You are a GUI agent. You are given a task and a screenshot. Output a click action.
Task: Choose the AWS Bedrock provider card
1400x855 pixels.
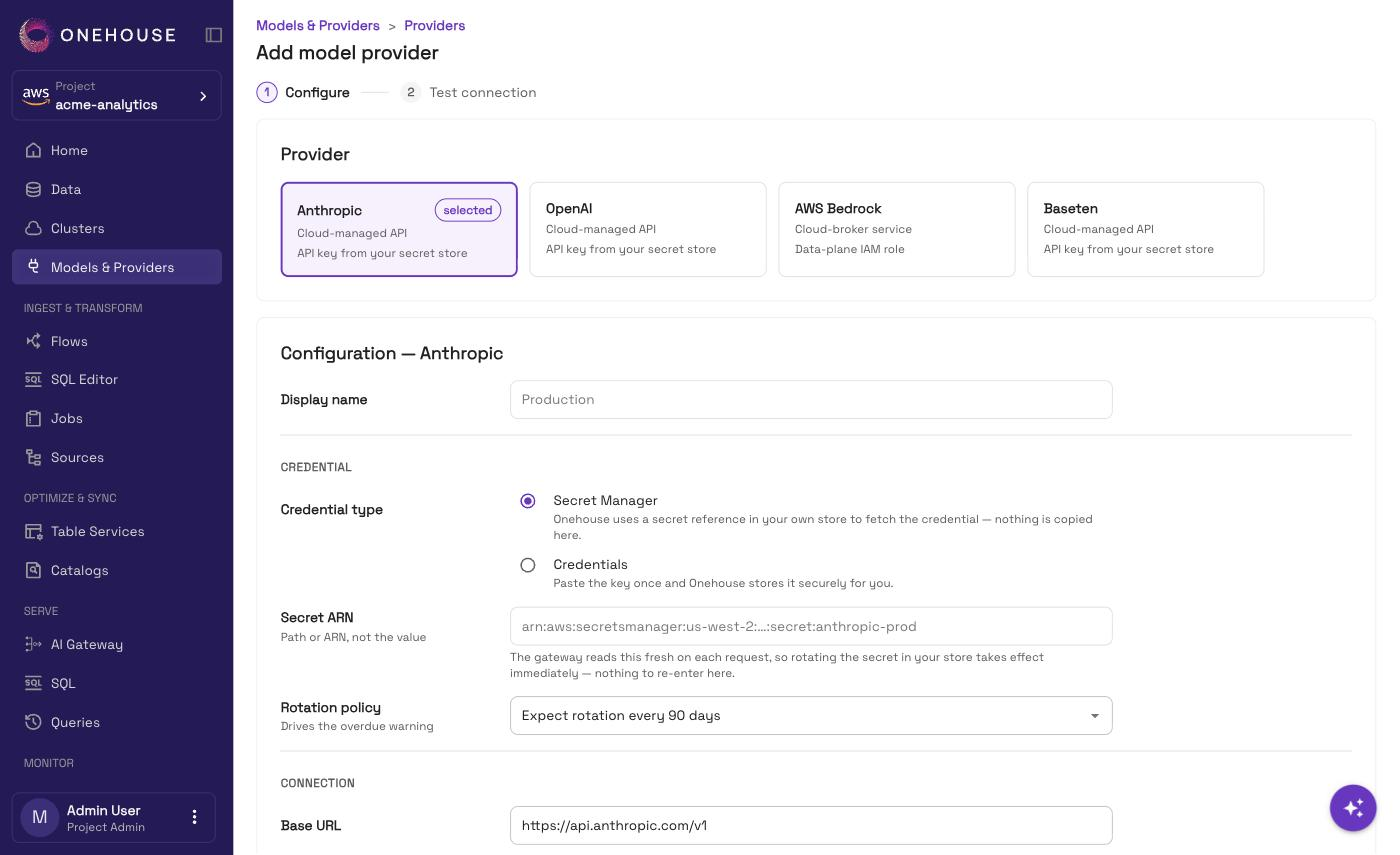[x=897, y=229]
